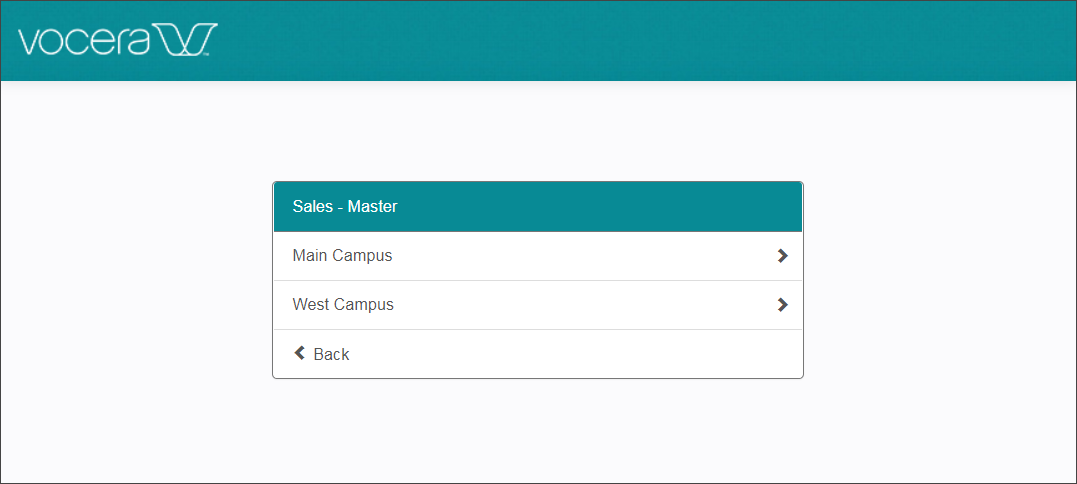Click the tiny trademark symbol after logo
1077x484 pixels.
pos(207,56)
